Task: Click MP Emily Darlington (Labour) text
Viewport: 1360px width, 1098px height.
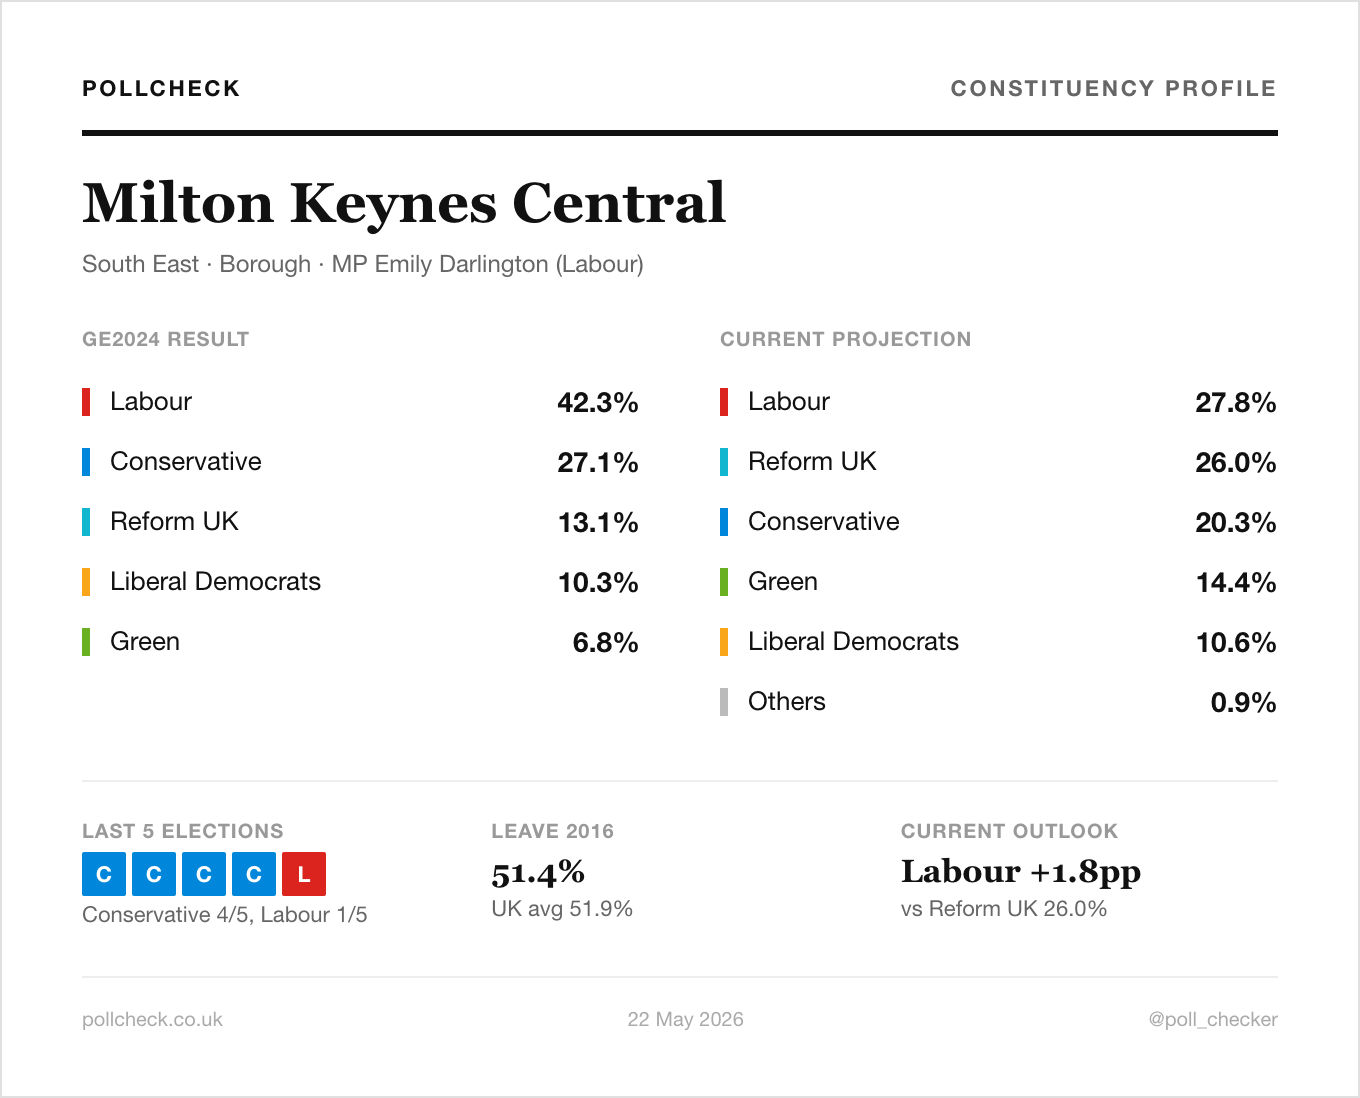Action: [487, 264]
